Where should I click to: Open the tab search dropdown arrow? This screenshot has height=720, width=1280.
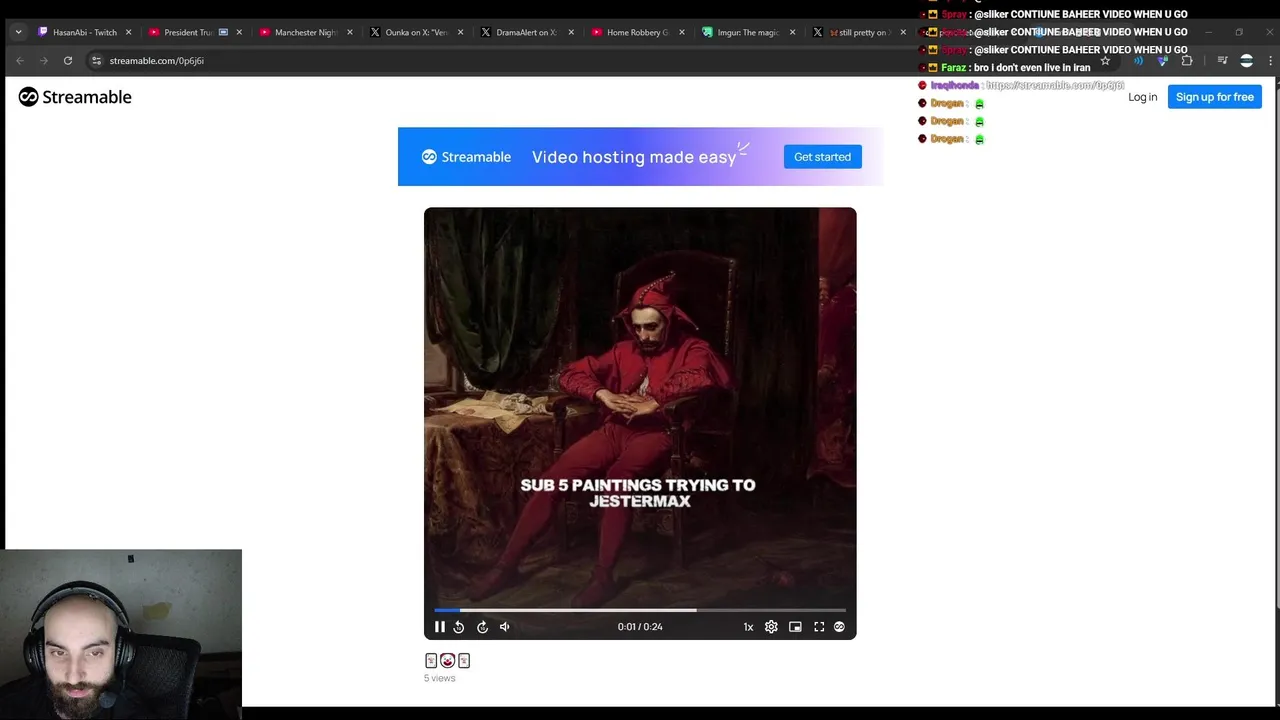pyautogui.click(x=18, y=32)
